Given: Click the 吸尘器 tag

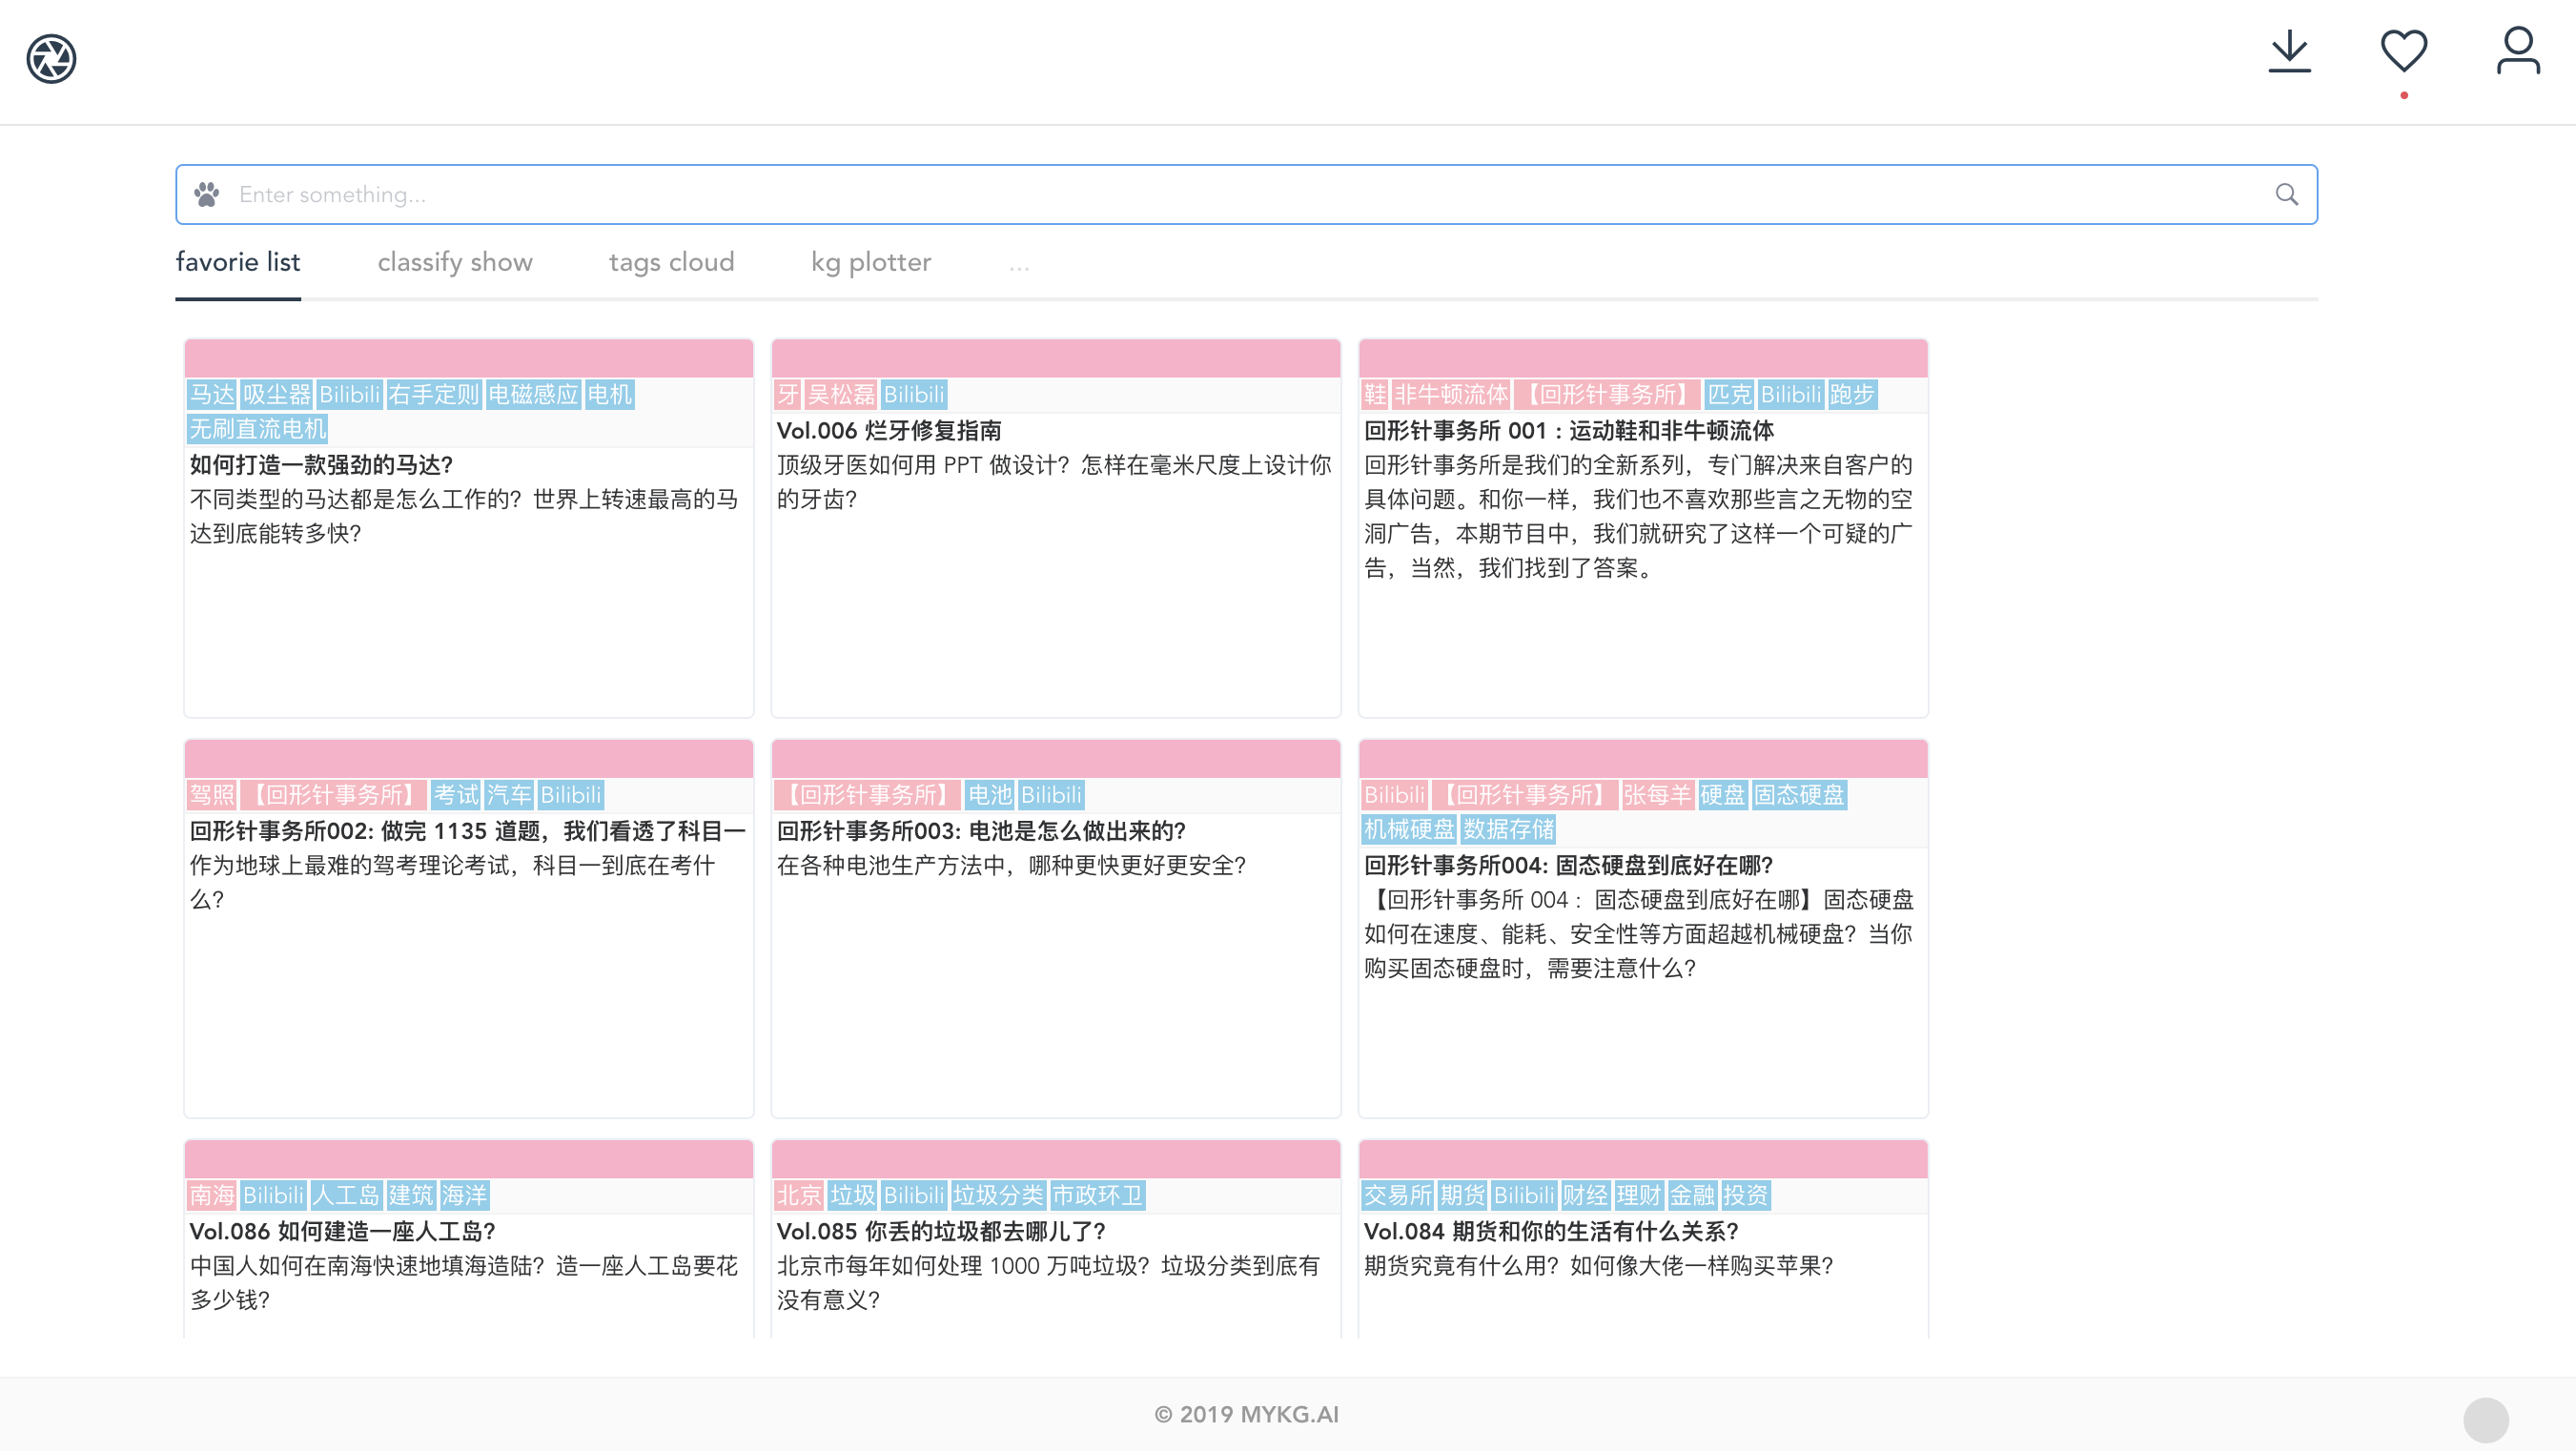Looking at the screenshot, I should (277, 395).
